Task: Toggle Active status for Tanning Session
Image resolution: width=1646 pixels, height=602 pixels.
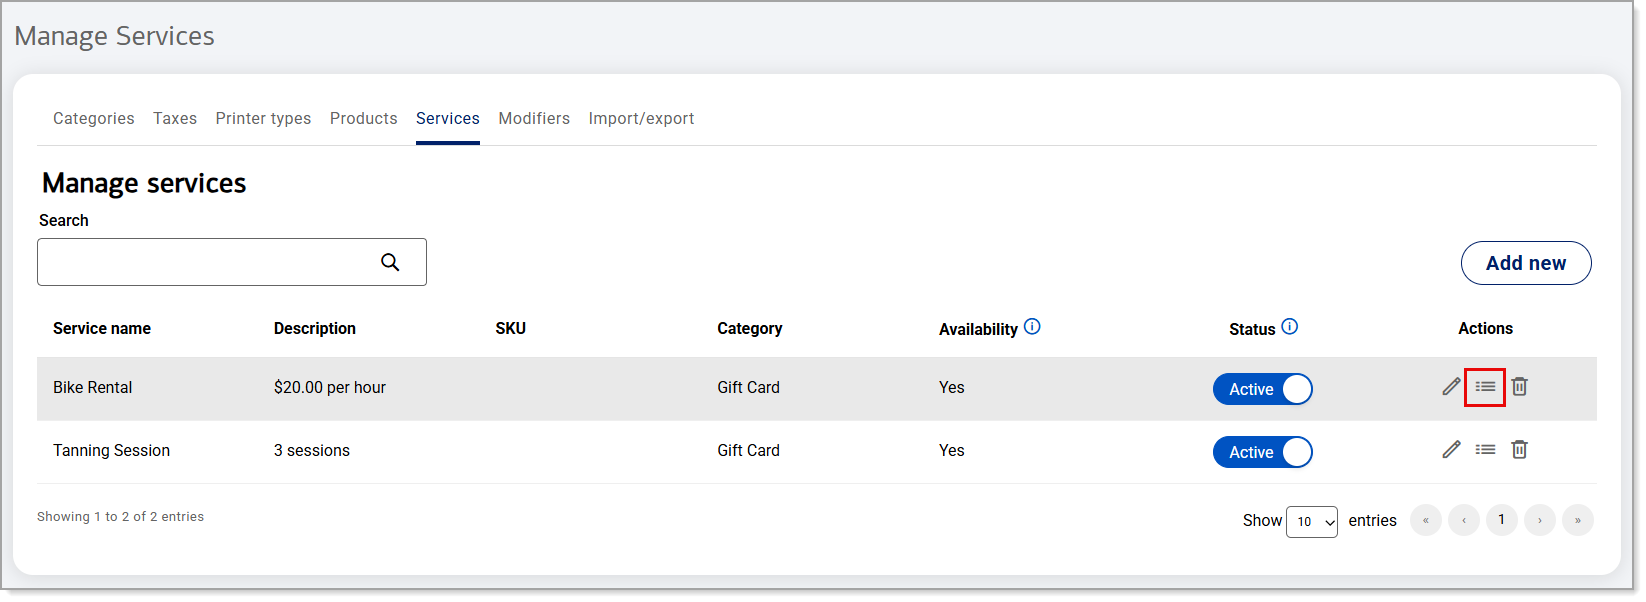Action: click(1262, 452)
